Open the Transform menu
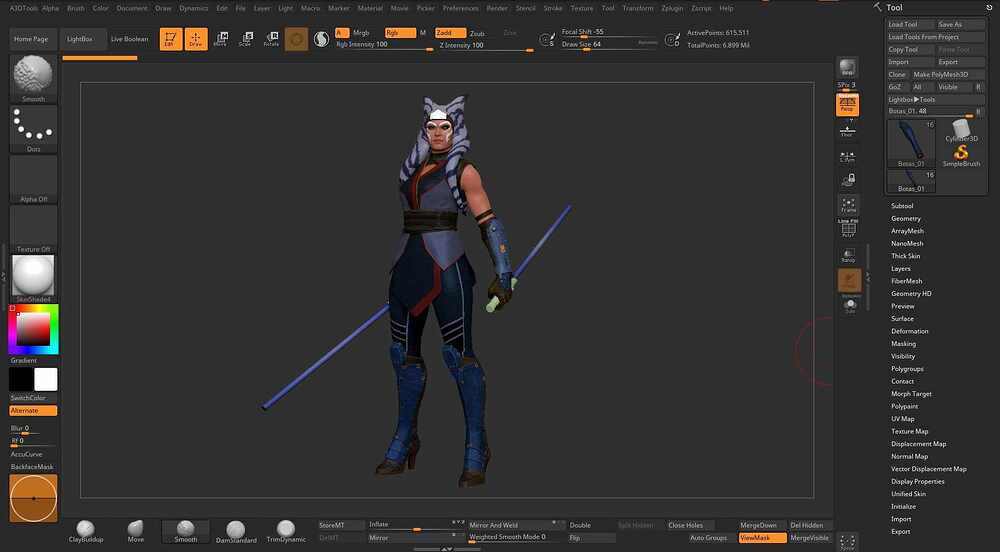1000x552 pixels. (638, 8)
